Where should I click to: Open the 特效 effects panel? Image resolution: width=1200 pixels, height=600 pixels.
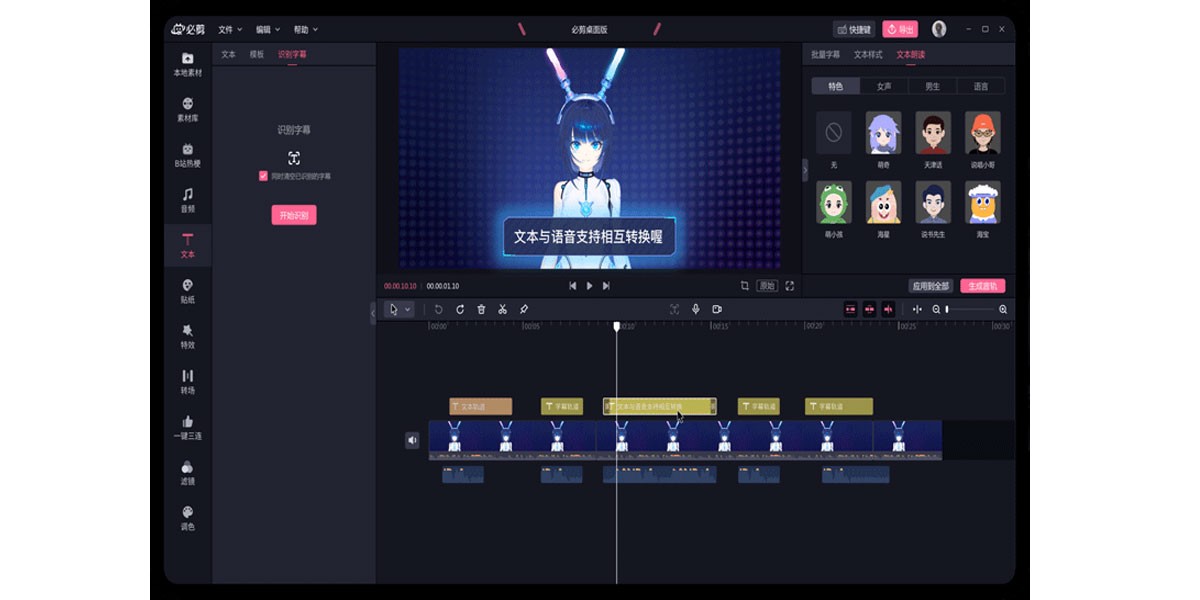click(x=188, y=337)
